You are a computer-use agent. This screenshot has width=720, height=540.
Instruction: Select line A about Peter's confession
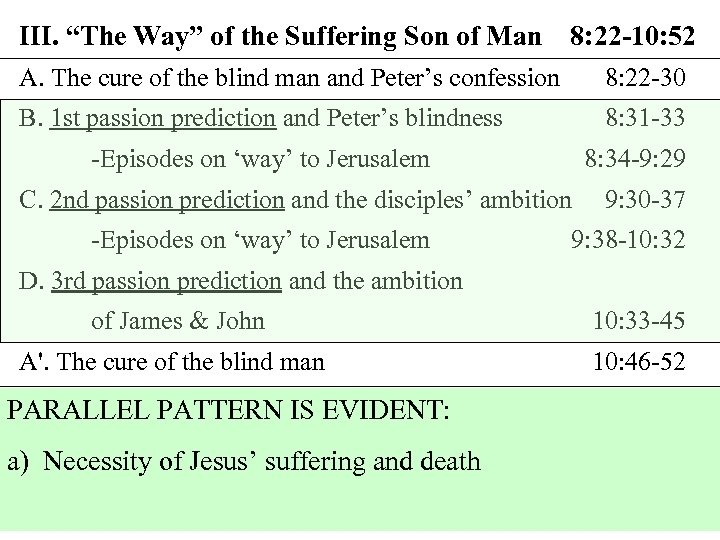click(x=290, y=77)
